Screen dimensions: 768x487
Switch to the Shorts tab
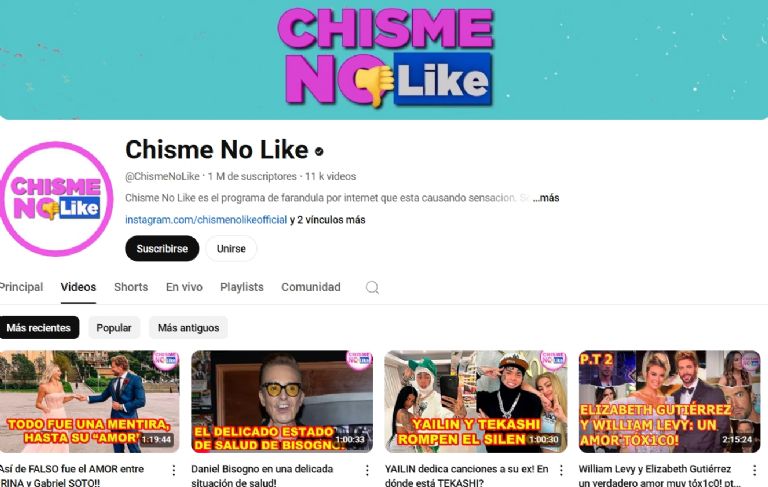pyautogui.click(x=131, y=287)
